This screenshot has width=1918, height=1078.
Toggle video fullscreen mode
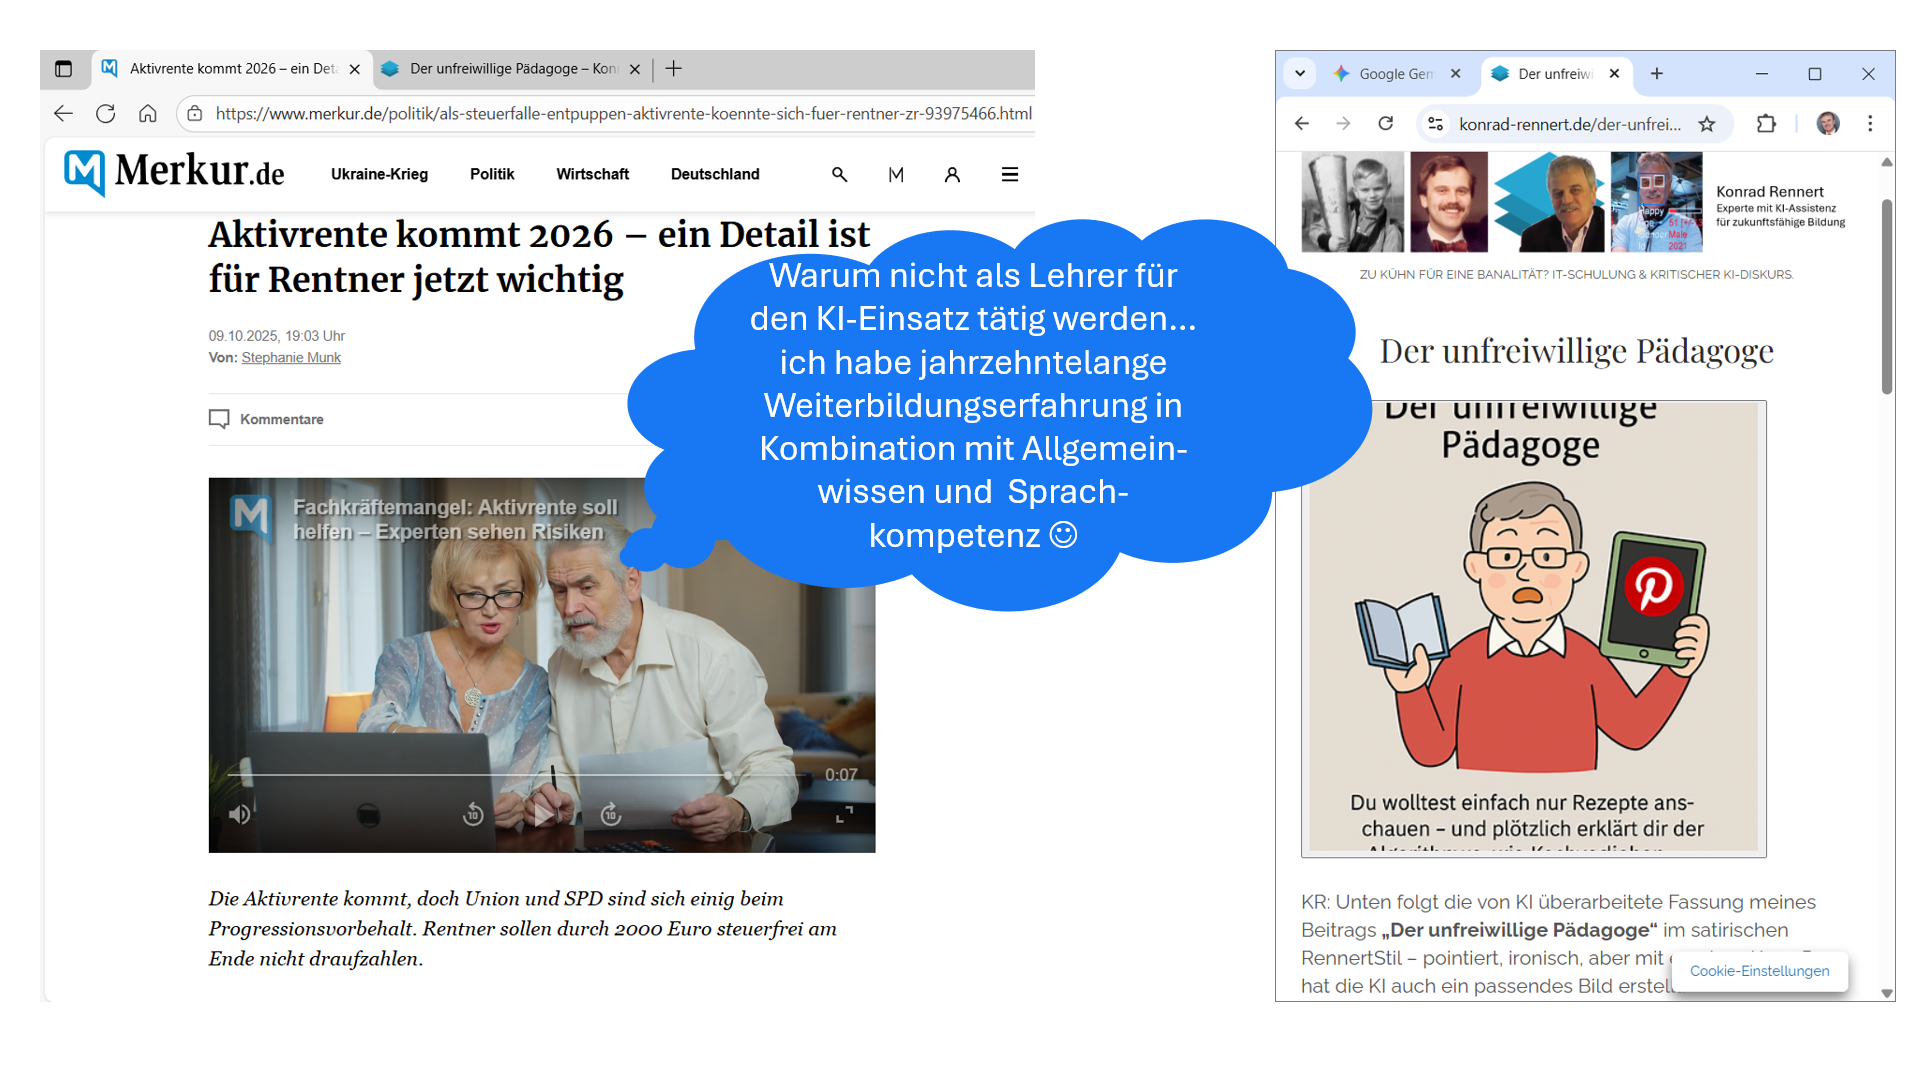click(844, 815)
